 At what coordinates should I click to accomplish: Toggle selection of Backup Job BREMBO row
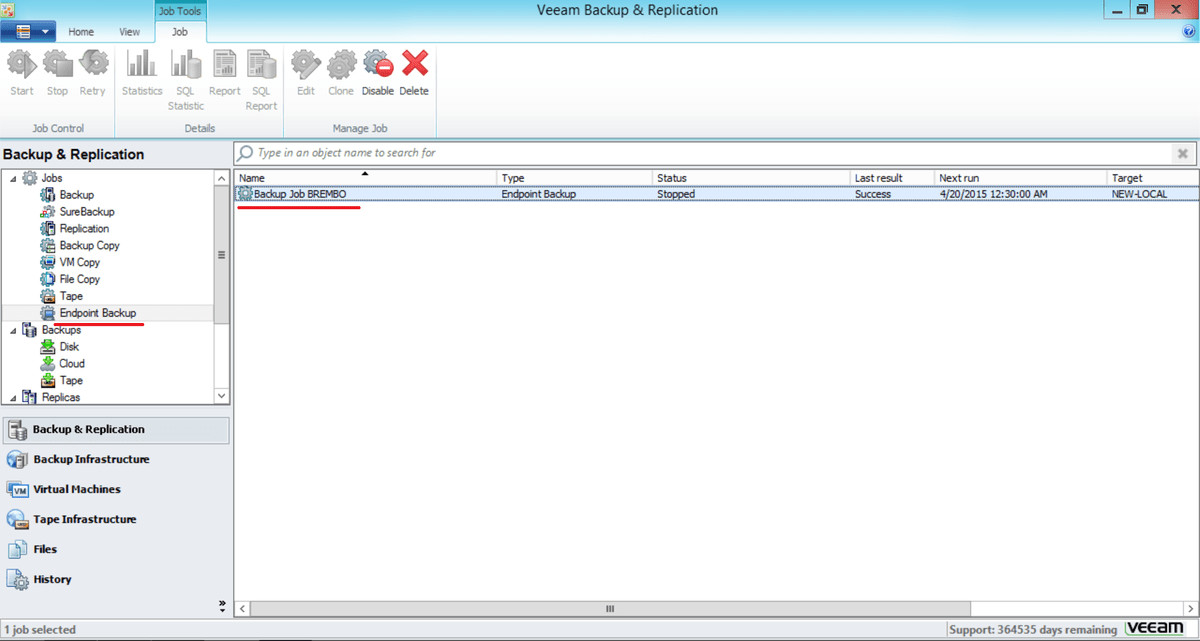300,193
